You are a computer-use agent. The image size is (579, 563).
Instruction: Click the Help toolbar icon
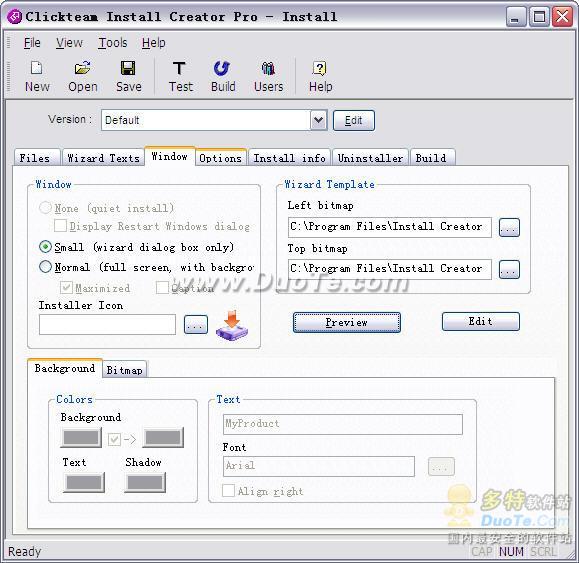pyautogui.click(x=320, y=77)
